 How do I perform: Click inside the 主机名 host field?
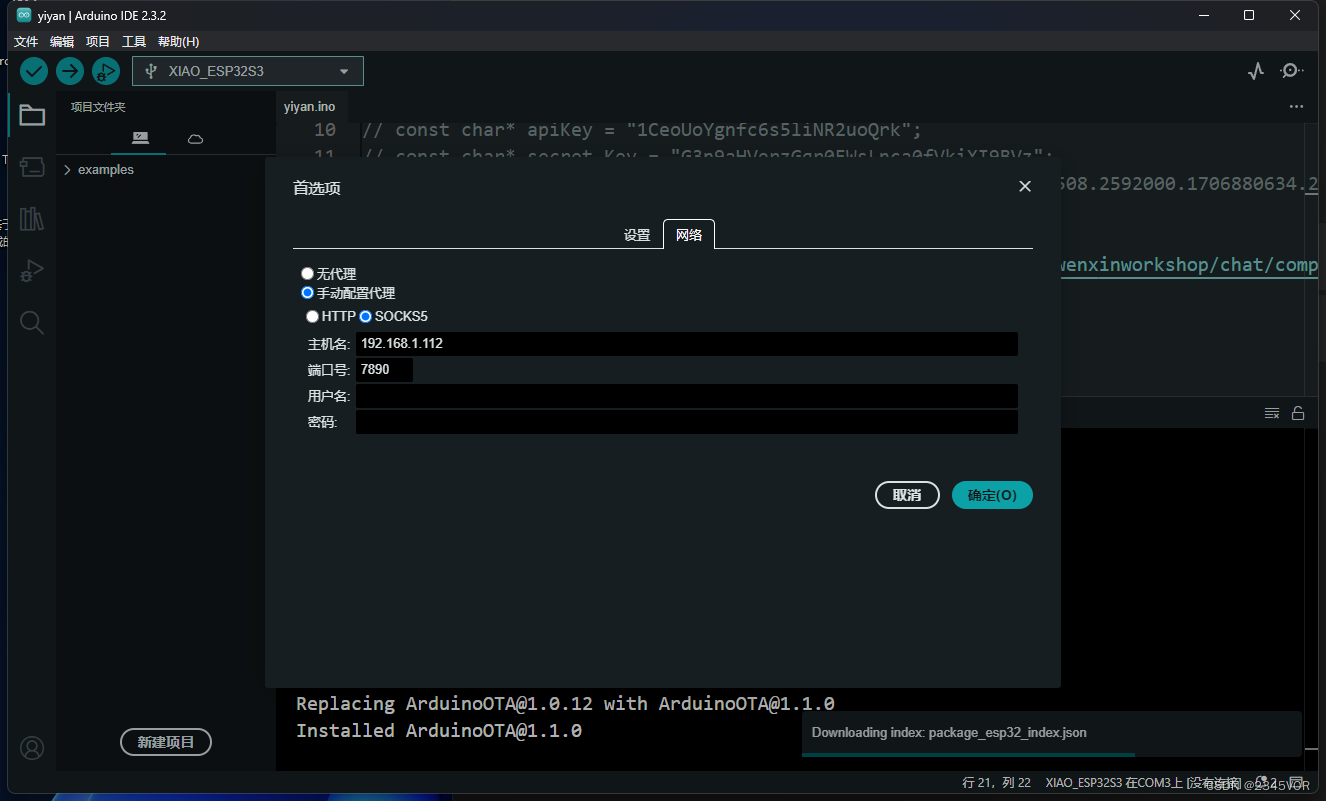point(686,343)
